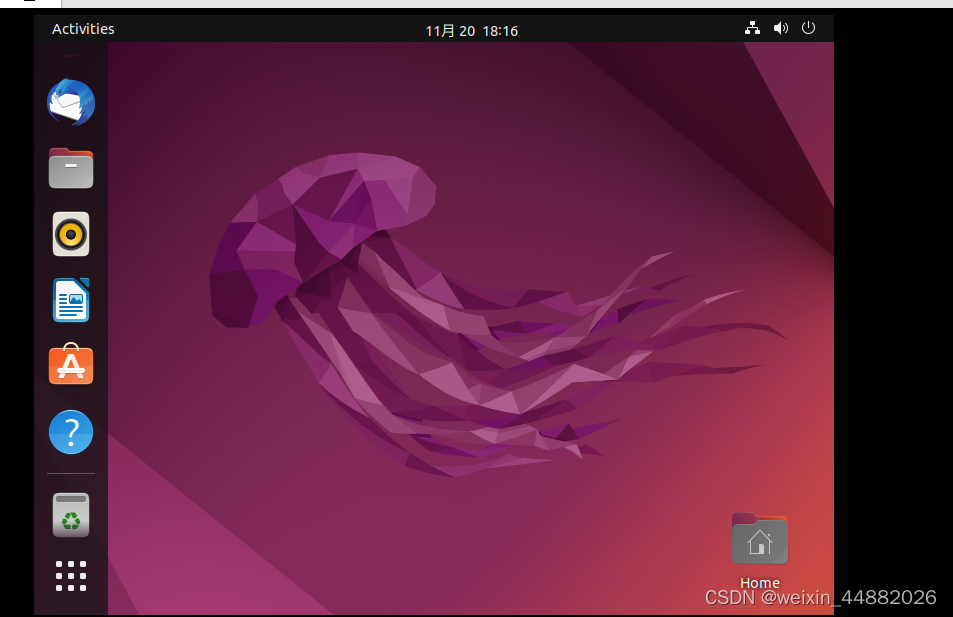Open the Help application
The image size is (953, 617).
click(70, 432)
